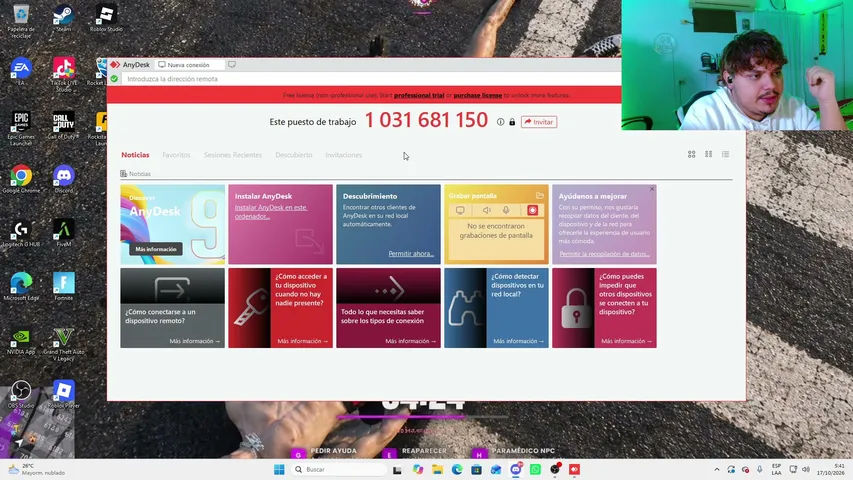Open ¿Cómo conectarse a un dispositivo remoto? card
This screenshot has width=853, height=480.
click(172, 308)
